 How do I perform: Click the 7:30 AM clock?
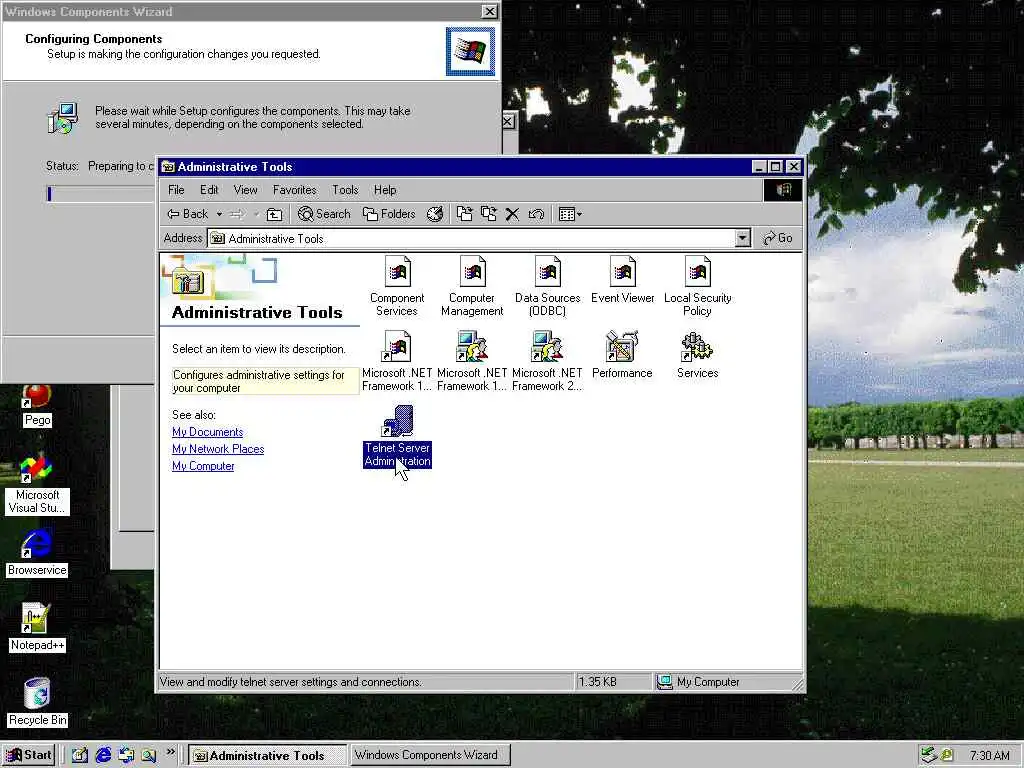click(989, 756)
